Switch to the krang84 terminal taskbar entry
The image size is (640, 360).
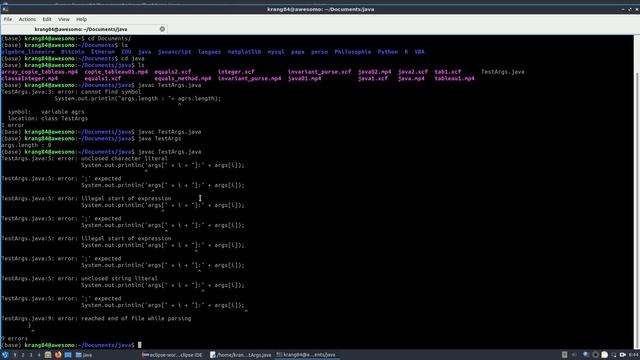tap(306, 355)
